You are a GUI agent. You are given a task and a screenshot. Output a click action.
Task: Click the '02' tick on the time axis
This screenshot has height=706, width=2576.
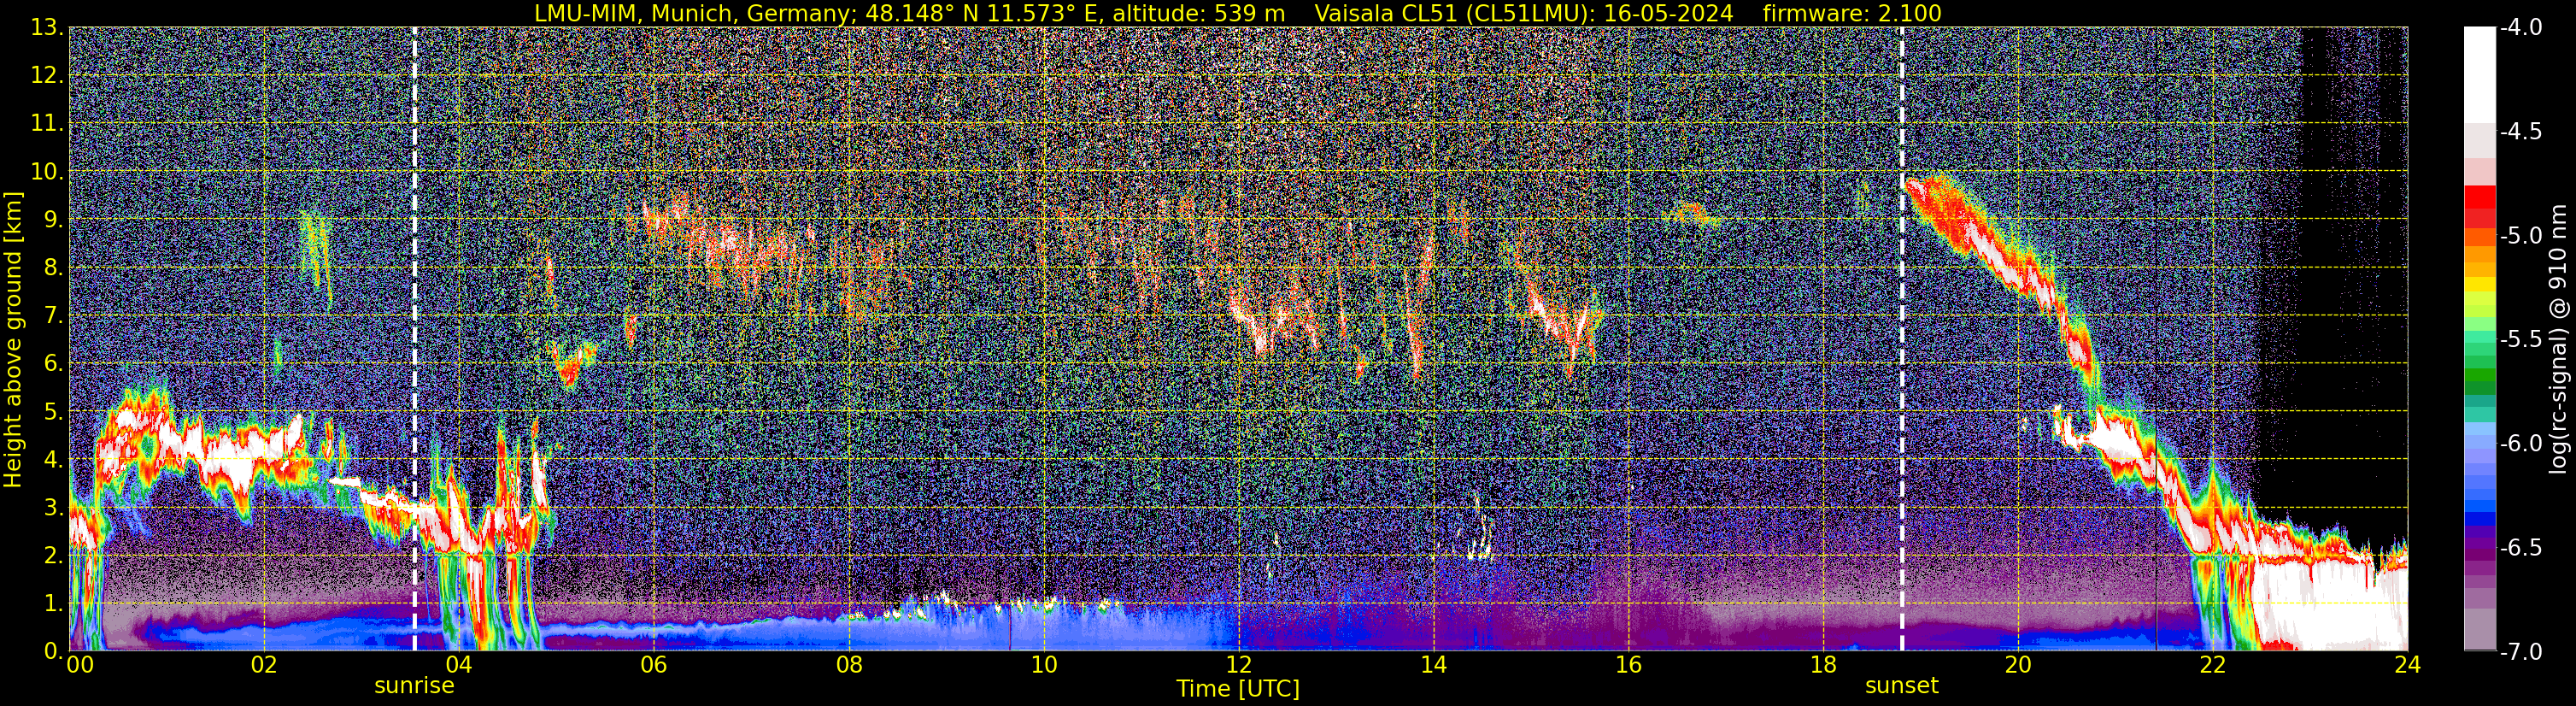tap(264, 665)
